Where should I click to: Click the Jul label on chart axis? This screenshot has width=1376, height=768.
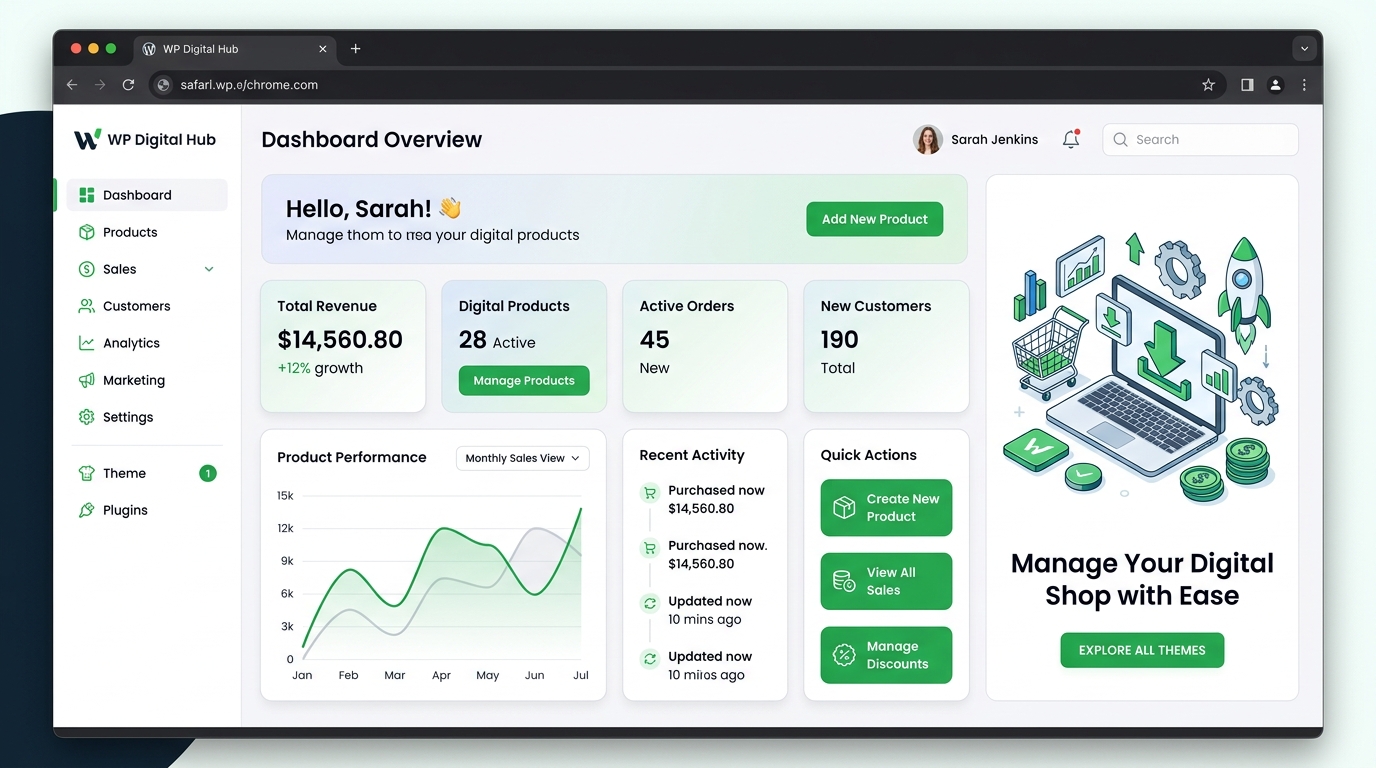(x=580, y=675)
